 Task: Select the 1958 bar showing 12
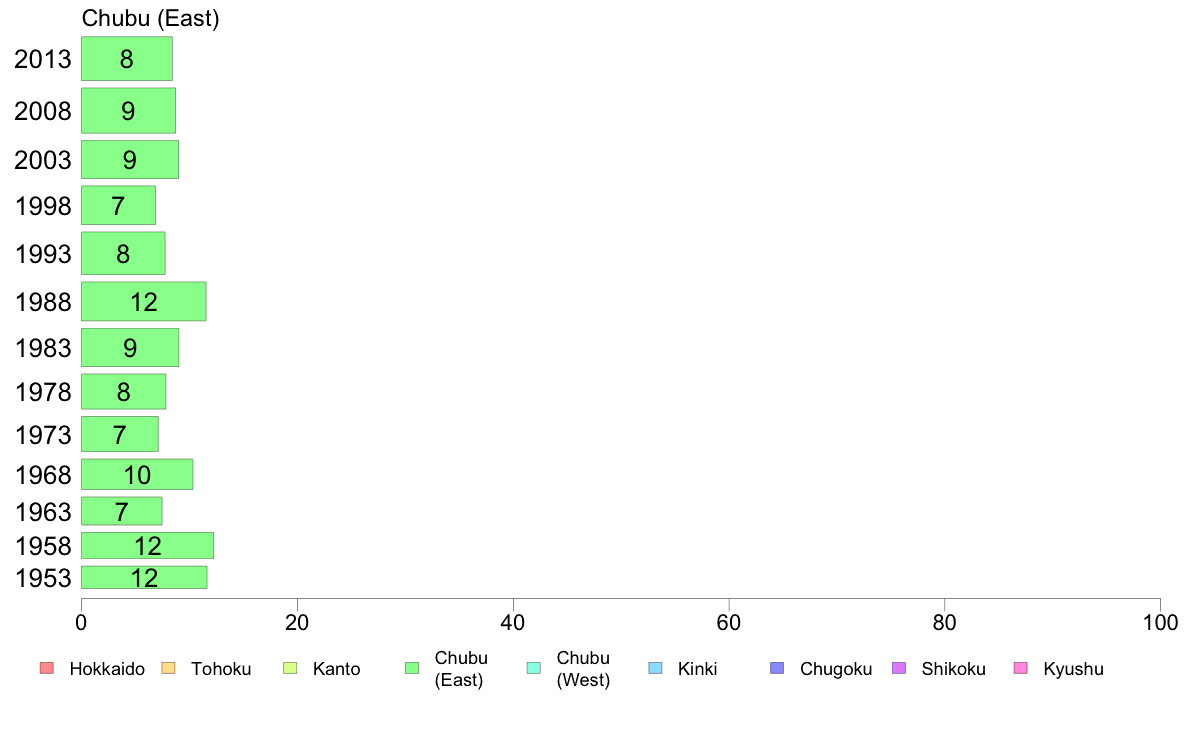tap(147, 546)
